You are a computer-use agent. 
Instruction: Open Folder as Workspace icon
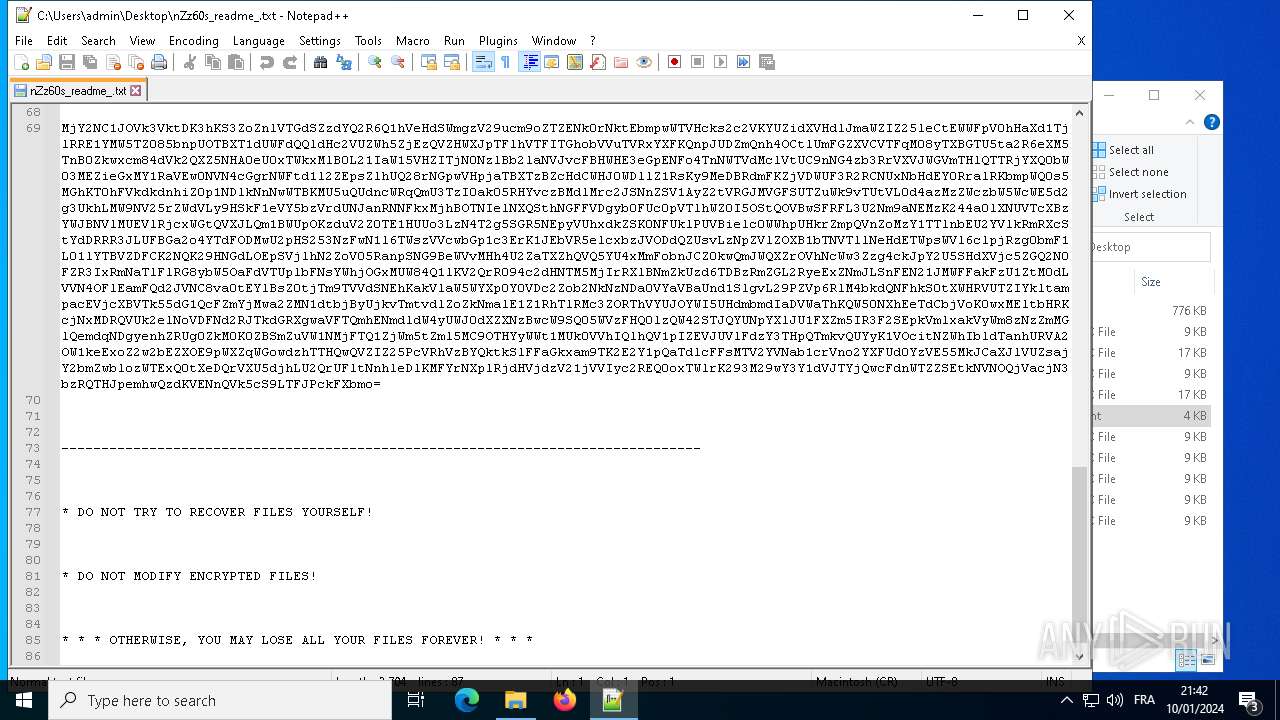click(x=621, y=62)
